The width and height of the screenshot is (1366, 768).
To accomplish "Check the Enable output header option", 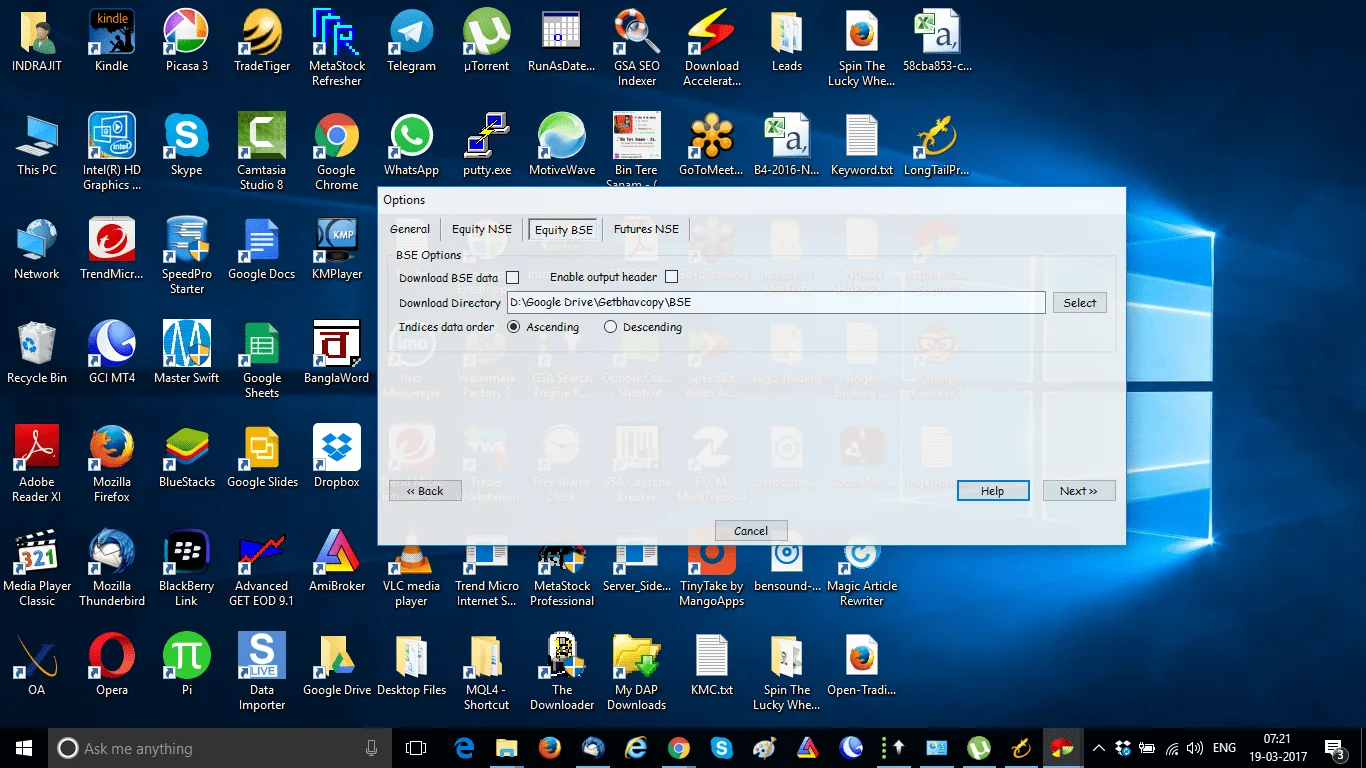I will [x=671, y=277].
